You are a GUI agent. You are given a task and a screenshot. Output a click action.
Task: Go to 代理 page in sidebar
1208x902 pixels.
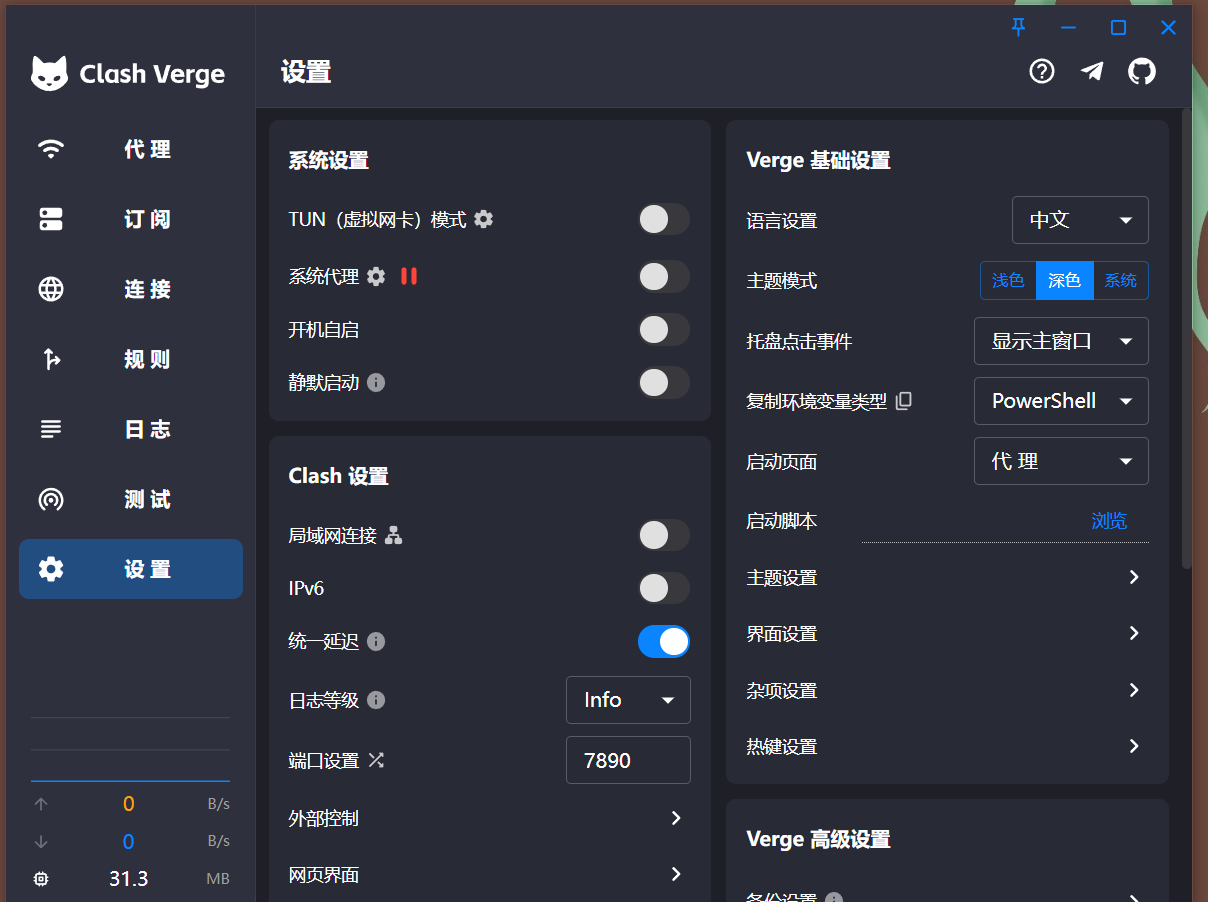click(131, 149)
